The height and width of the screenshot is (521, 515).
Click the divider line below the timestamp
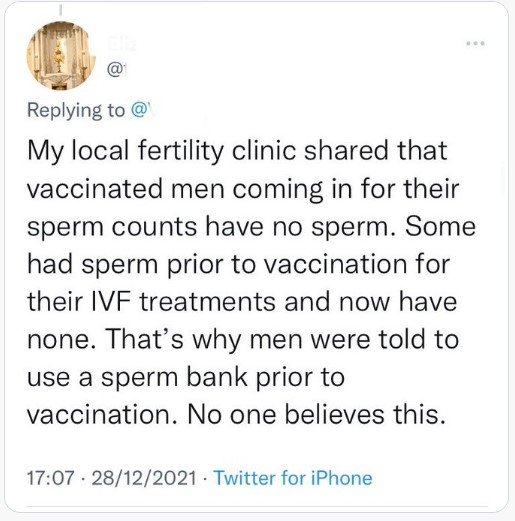(257, 507)
